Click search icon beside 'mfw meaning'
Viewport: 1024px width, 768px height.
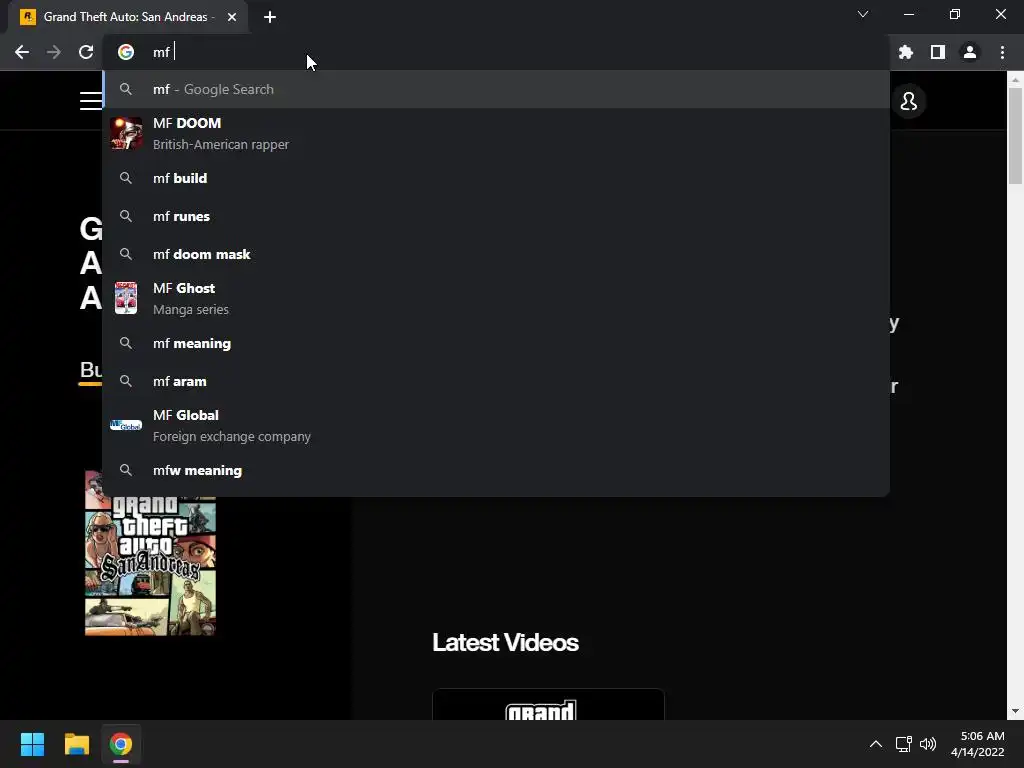pyautogui.click(x=126, y=470)
